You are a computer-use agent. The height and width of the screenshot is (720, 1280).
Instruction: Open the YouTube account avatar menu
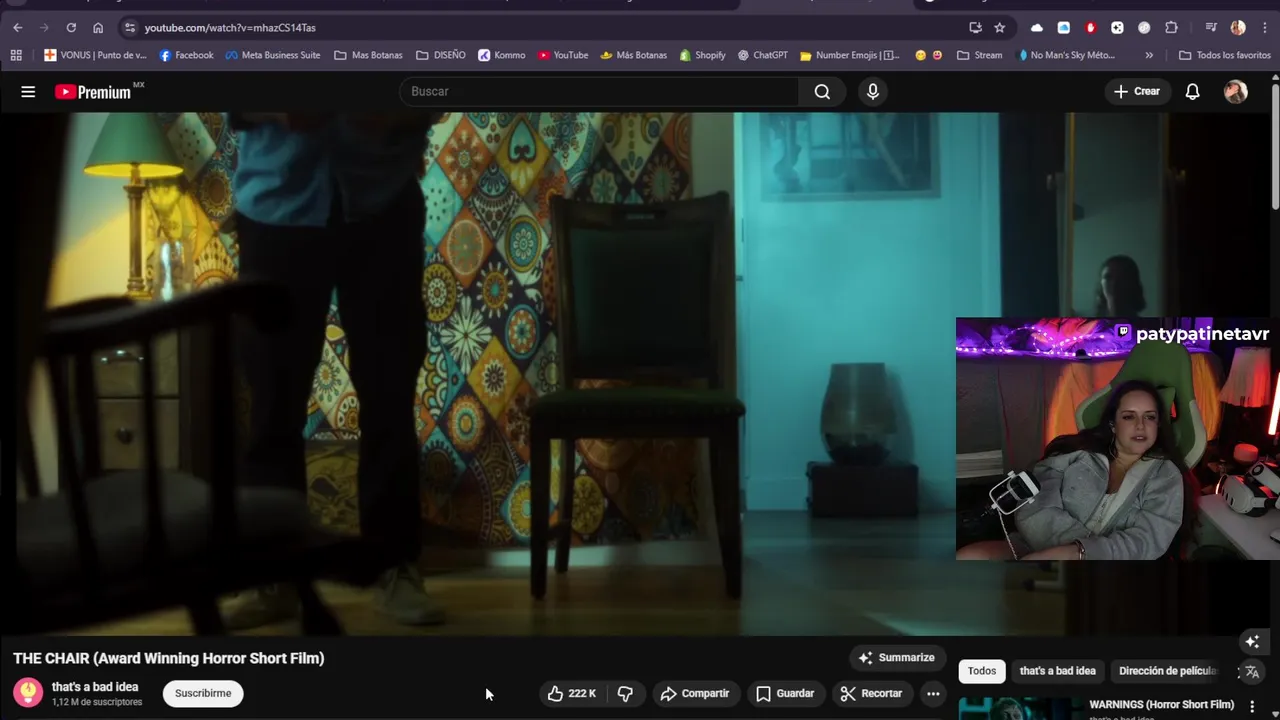tap(1236, 92)
